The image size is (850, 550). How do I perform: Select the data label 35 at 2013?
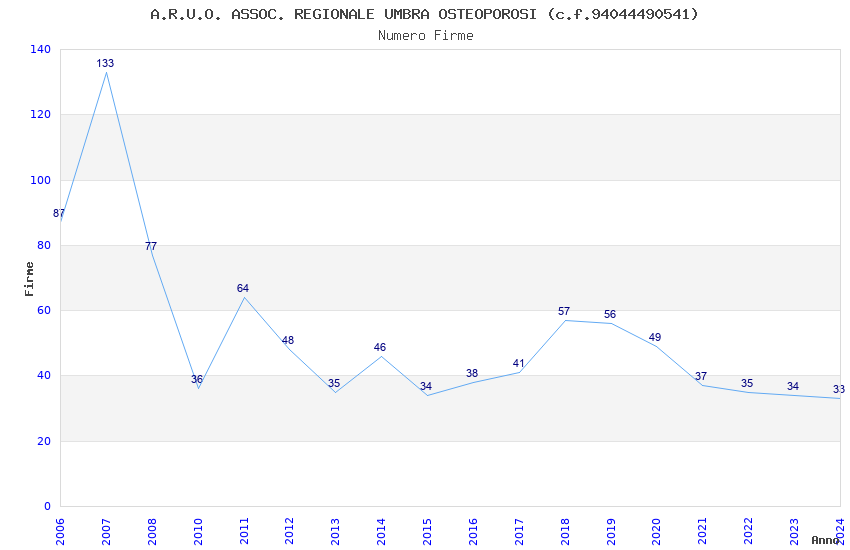pos(334,383)
